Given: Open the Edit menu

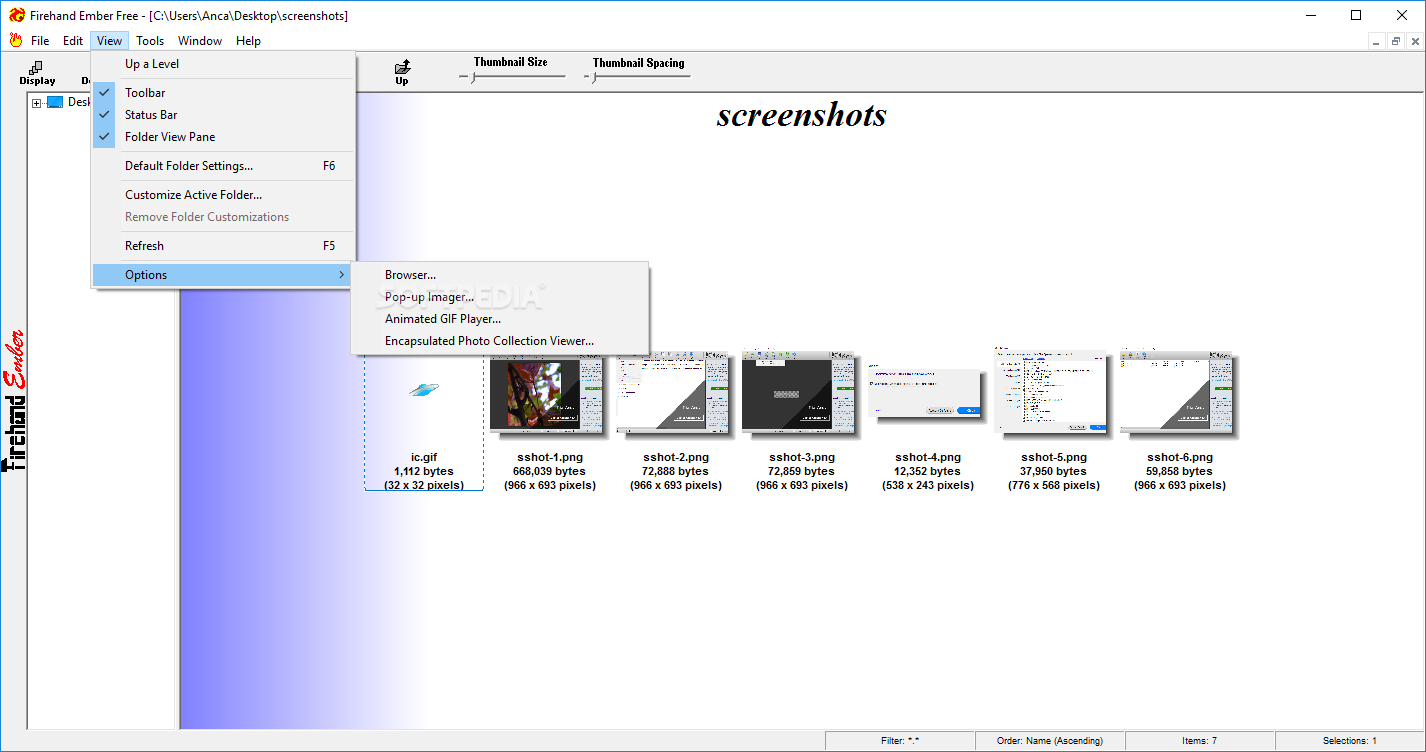Looking at the screenshot, I should coord(73,41).
